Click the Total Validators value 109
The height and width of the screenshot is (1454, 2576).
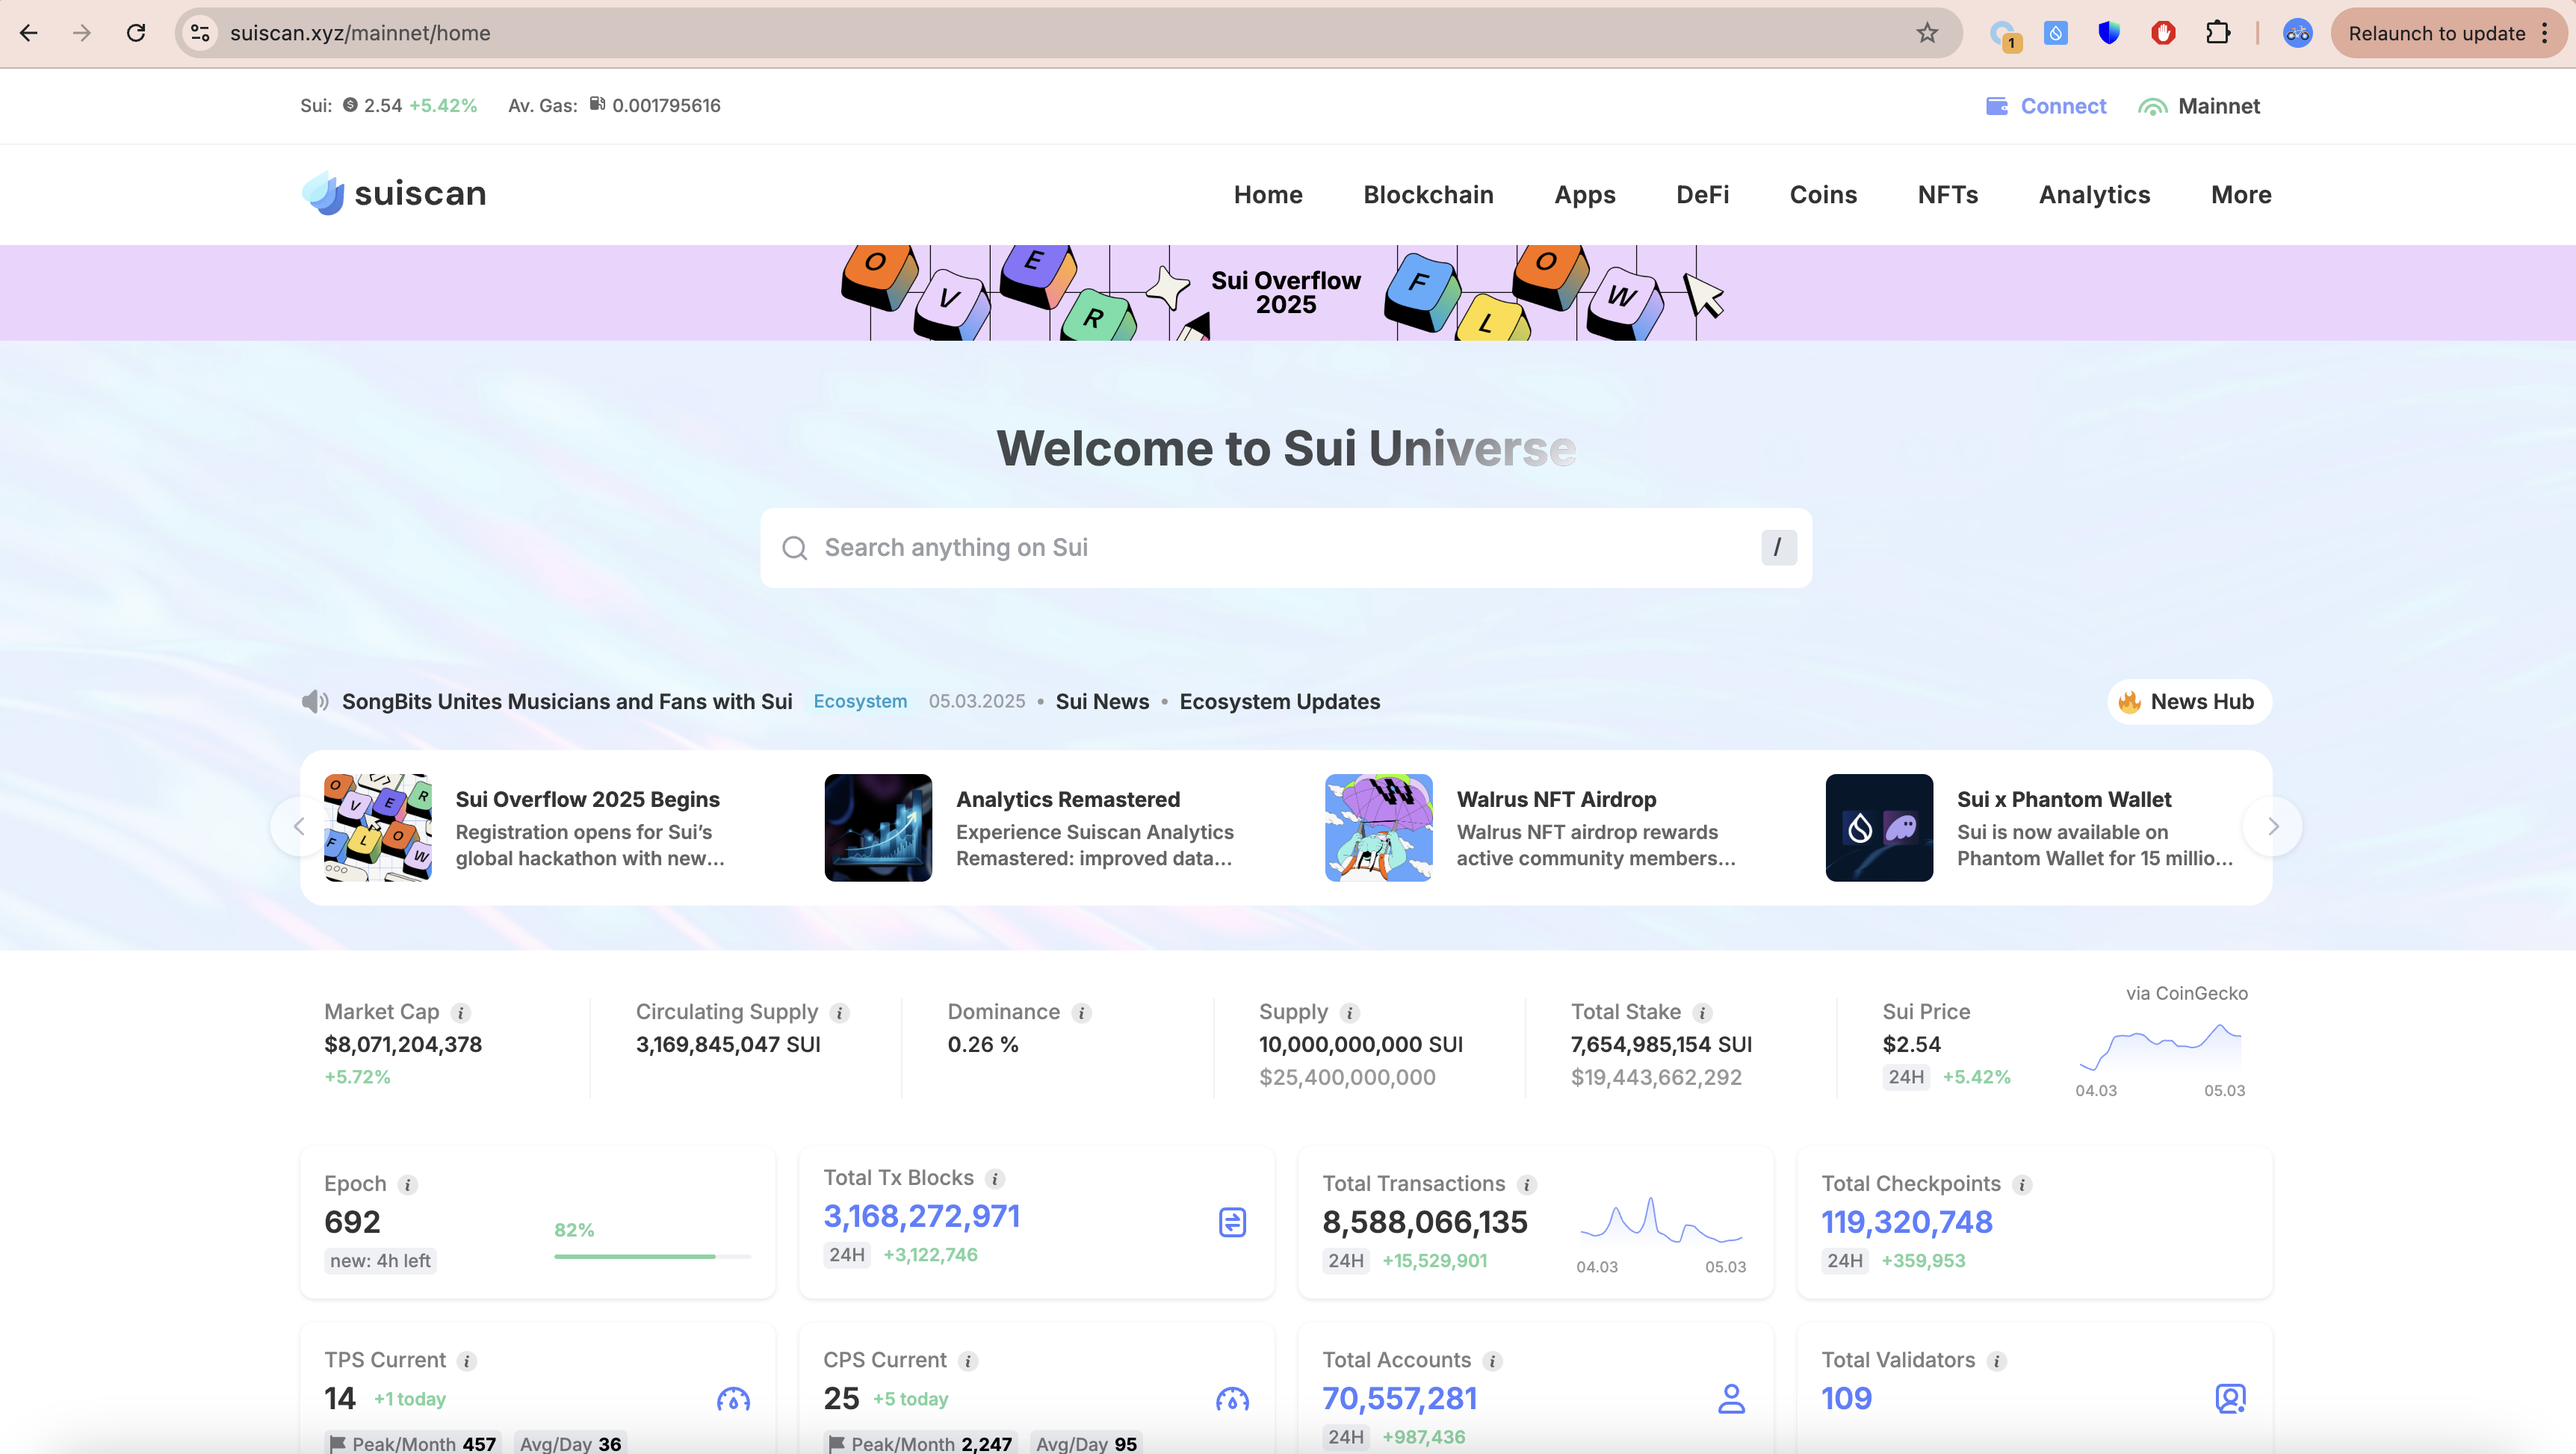click(x=1846, y=1398)
